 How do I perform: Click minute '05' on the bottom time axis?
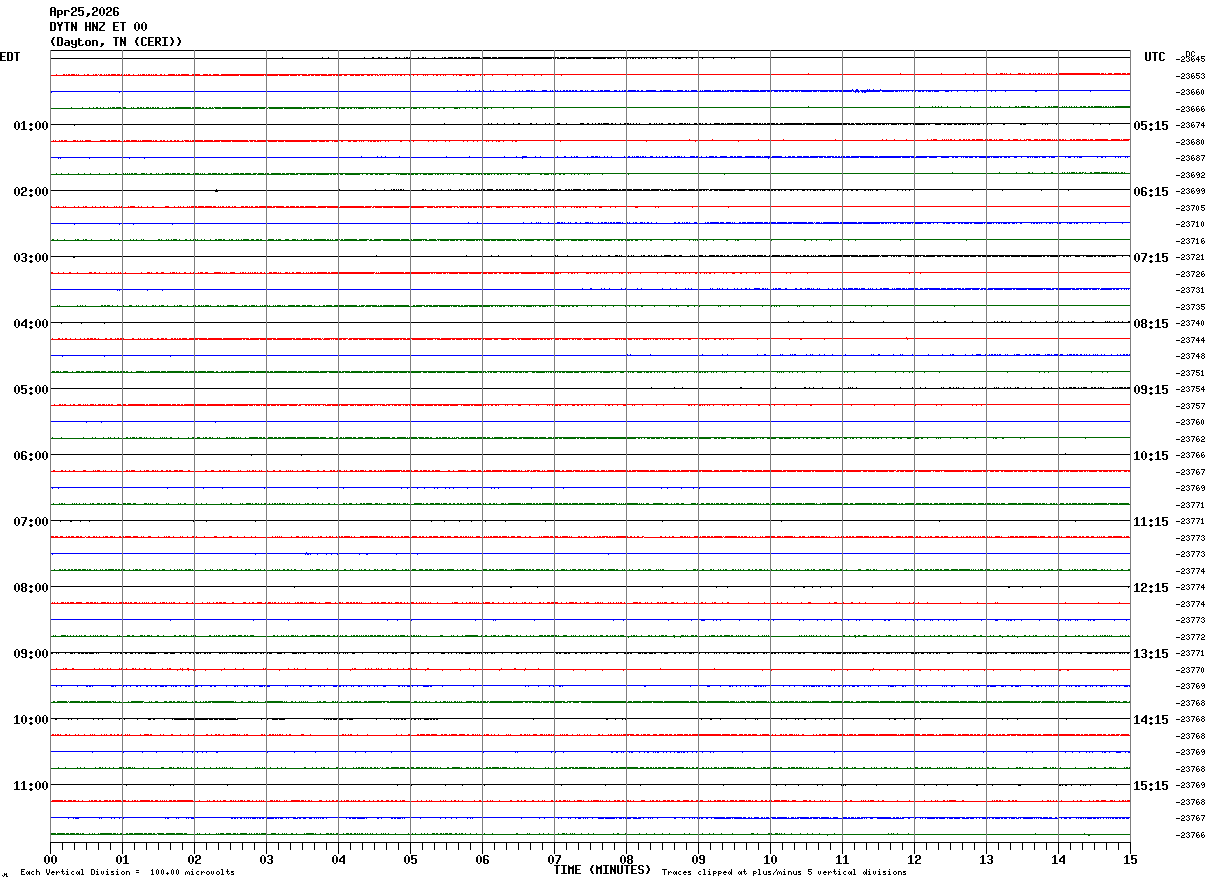click(x=410, y=859)
